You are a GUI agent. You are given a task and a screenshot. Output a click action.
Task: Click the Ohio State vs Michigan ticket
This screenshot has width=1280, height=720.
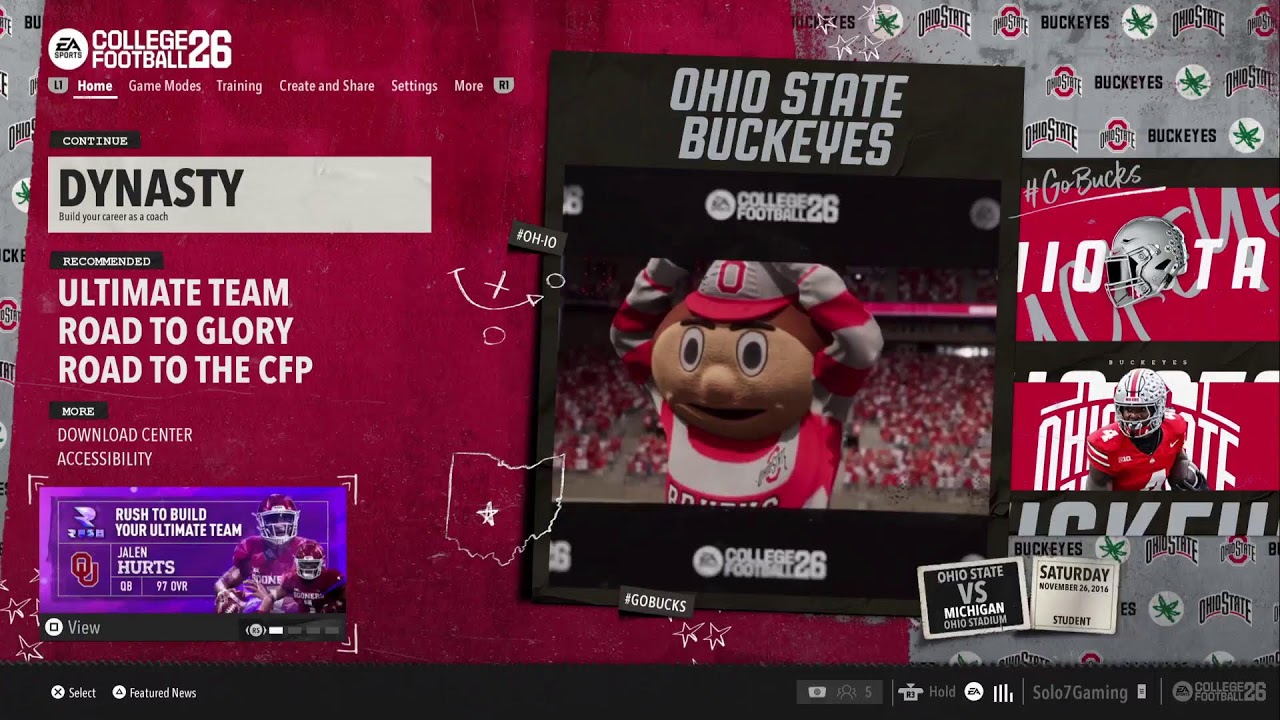[972, 597]
